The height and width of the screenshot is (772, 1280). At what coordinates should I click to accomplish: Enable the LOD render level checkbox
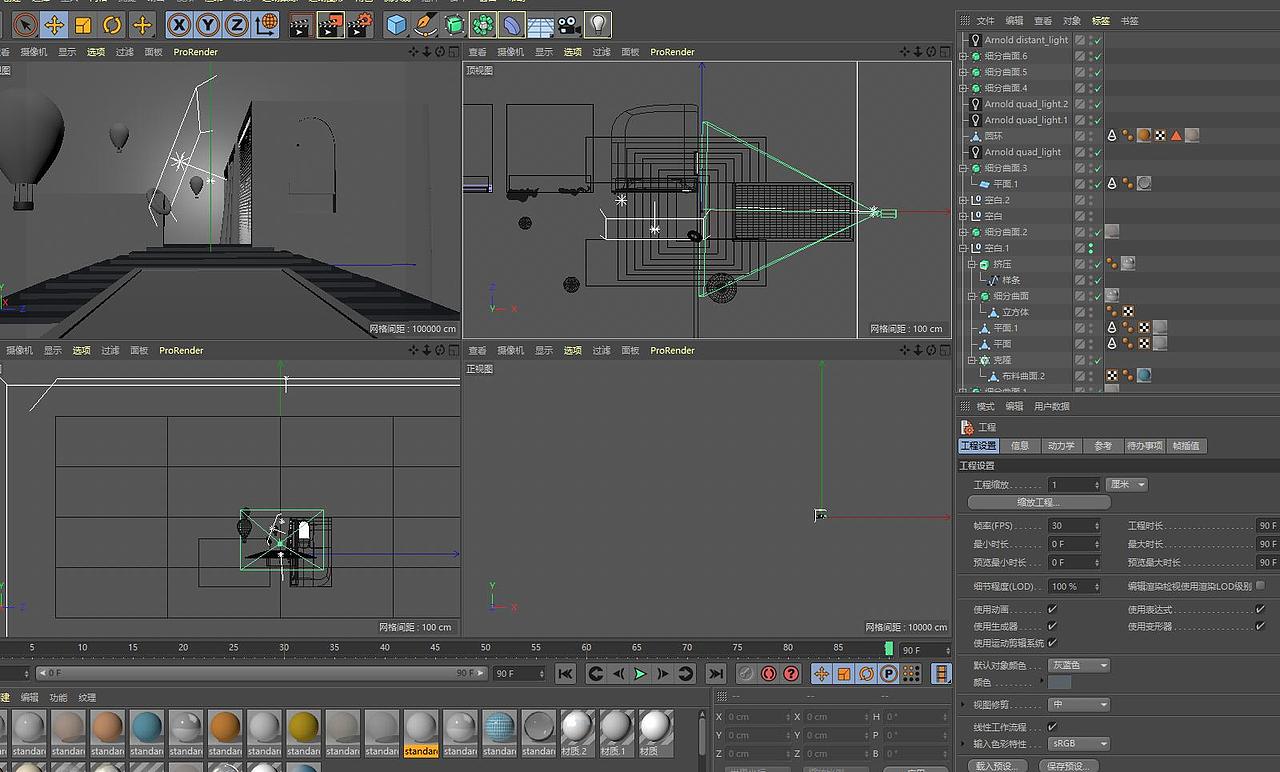point(1260,586)
